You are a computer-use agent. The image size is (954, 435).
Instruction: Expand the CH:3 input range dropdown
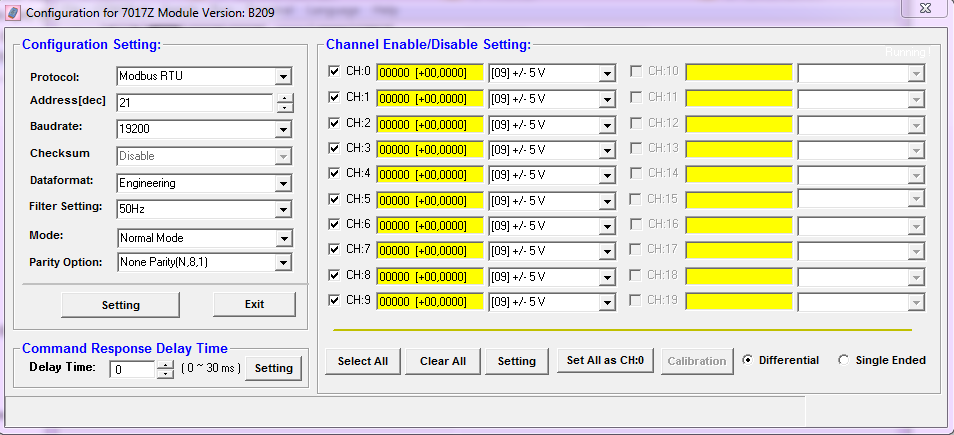pos(606,149)
